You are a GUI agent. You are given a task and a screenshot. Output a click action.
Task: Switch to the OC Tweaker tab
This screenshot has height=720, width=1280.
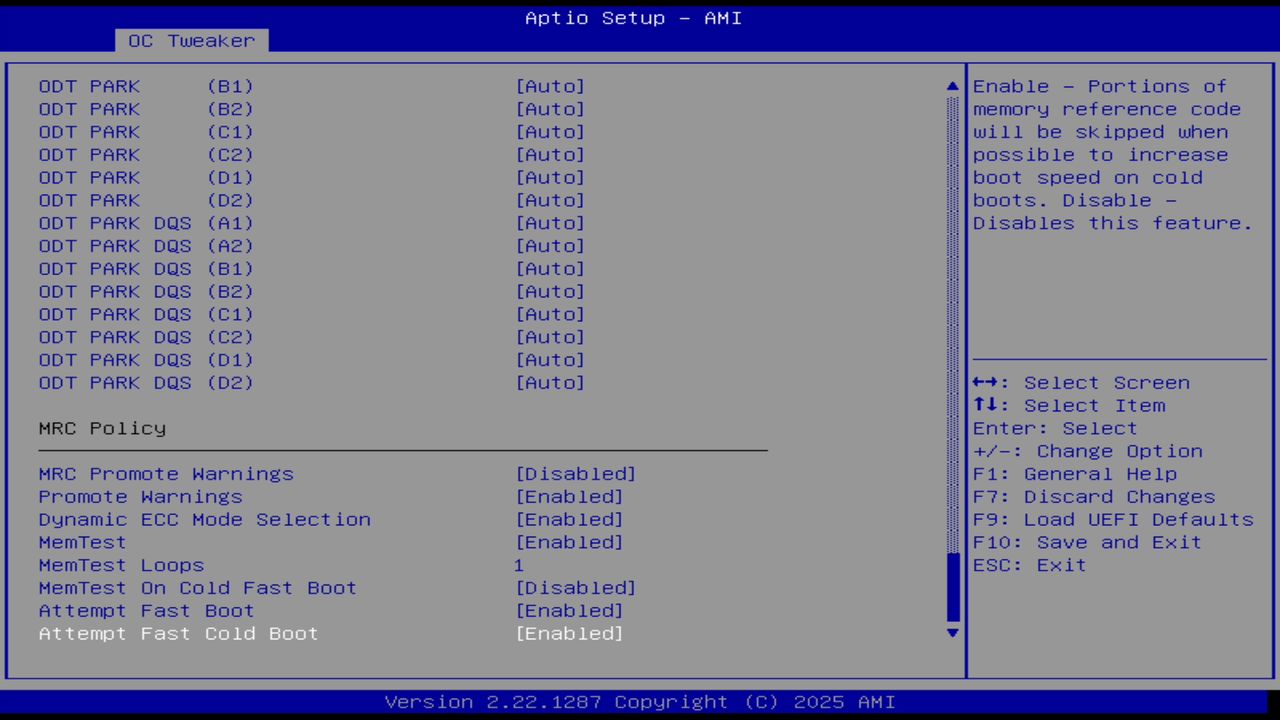pyautogui.click(x=191, y=41)
